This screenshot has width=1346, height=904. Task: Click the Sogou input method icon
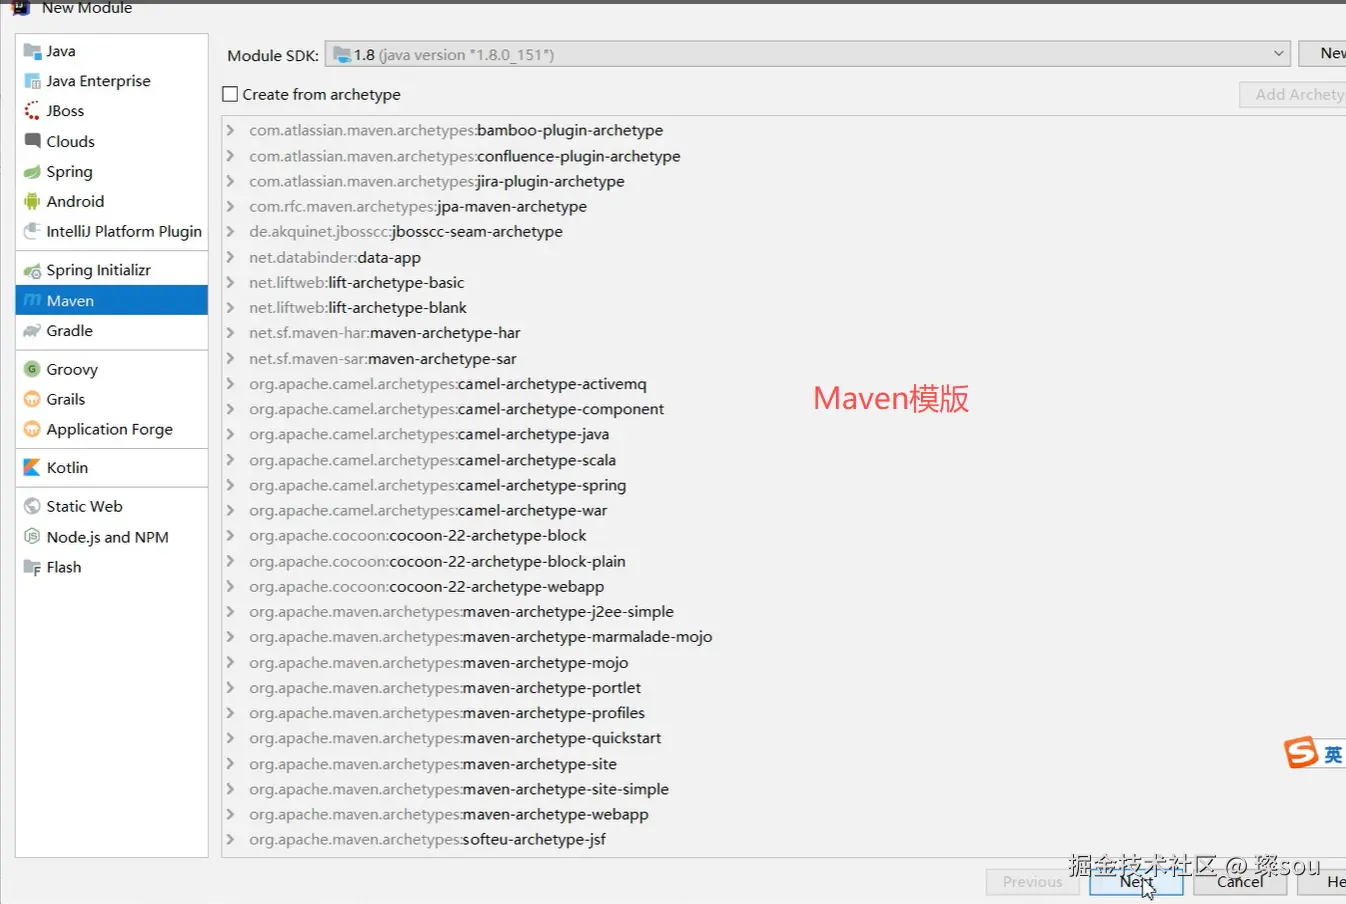tap(1301, 752)
